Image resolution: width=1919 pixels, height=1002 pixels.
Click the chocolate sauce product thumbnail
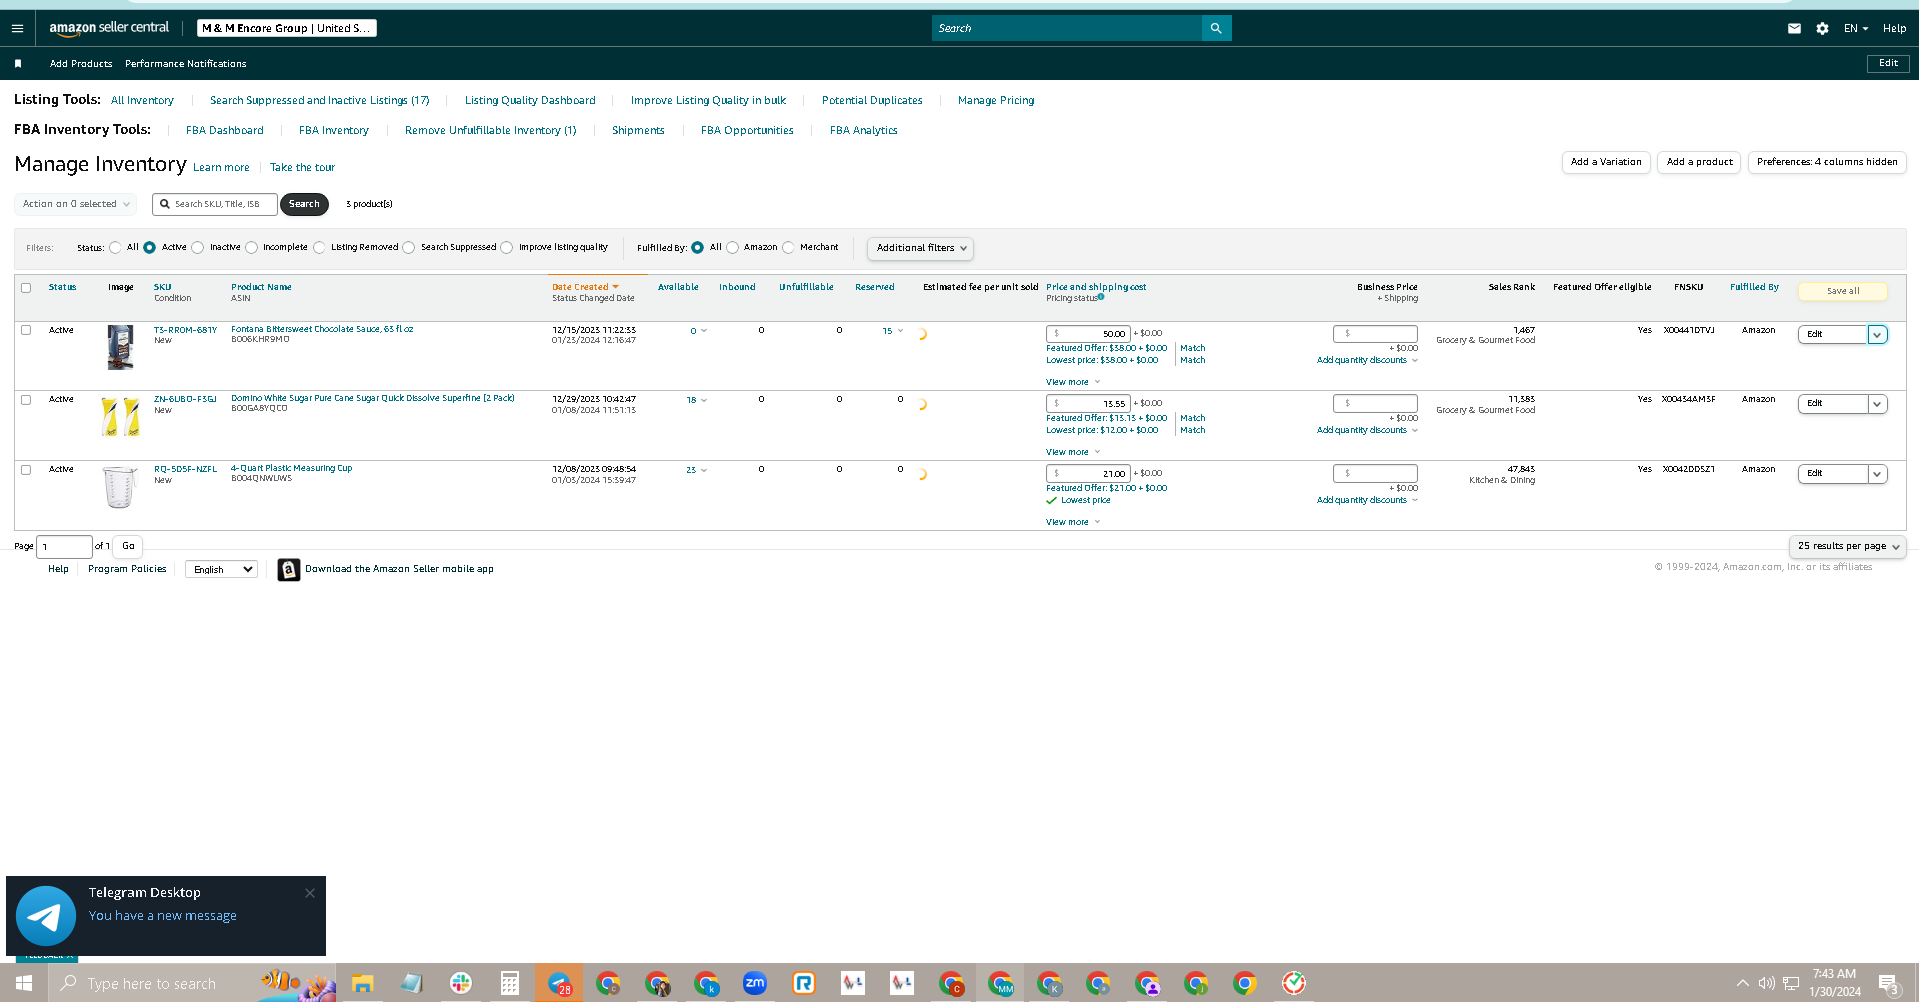tap(120, 347)
